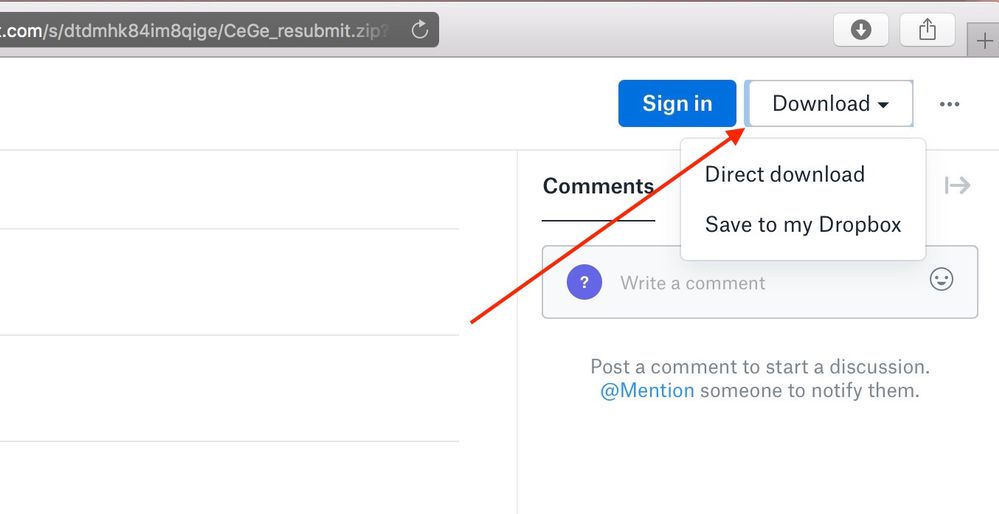999x514 pixels.
Task: Open the more options ellipsis menu
Action: [x=949, y=104]
